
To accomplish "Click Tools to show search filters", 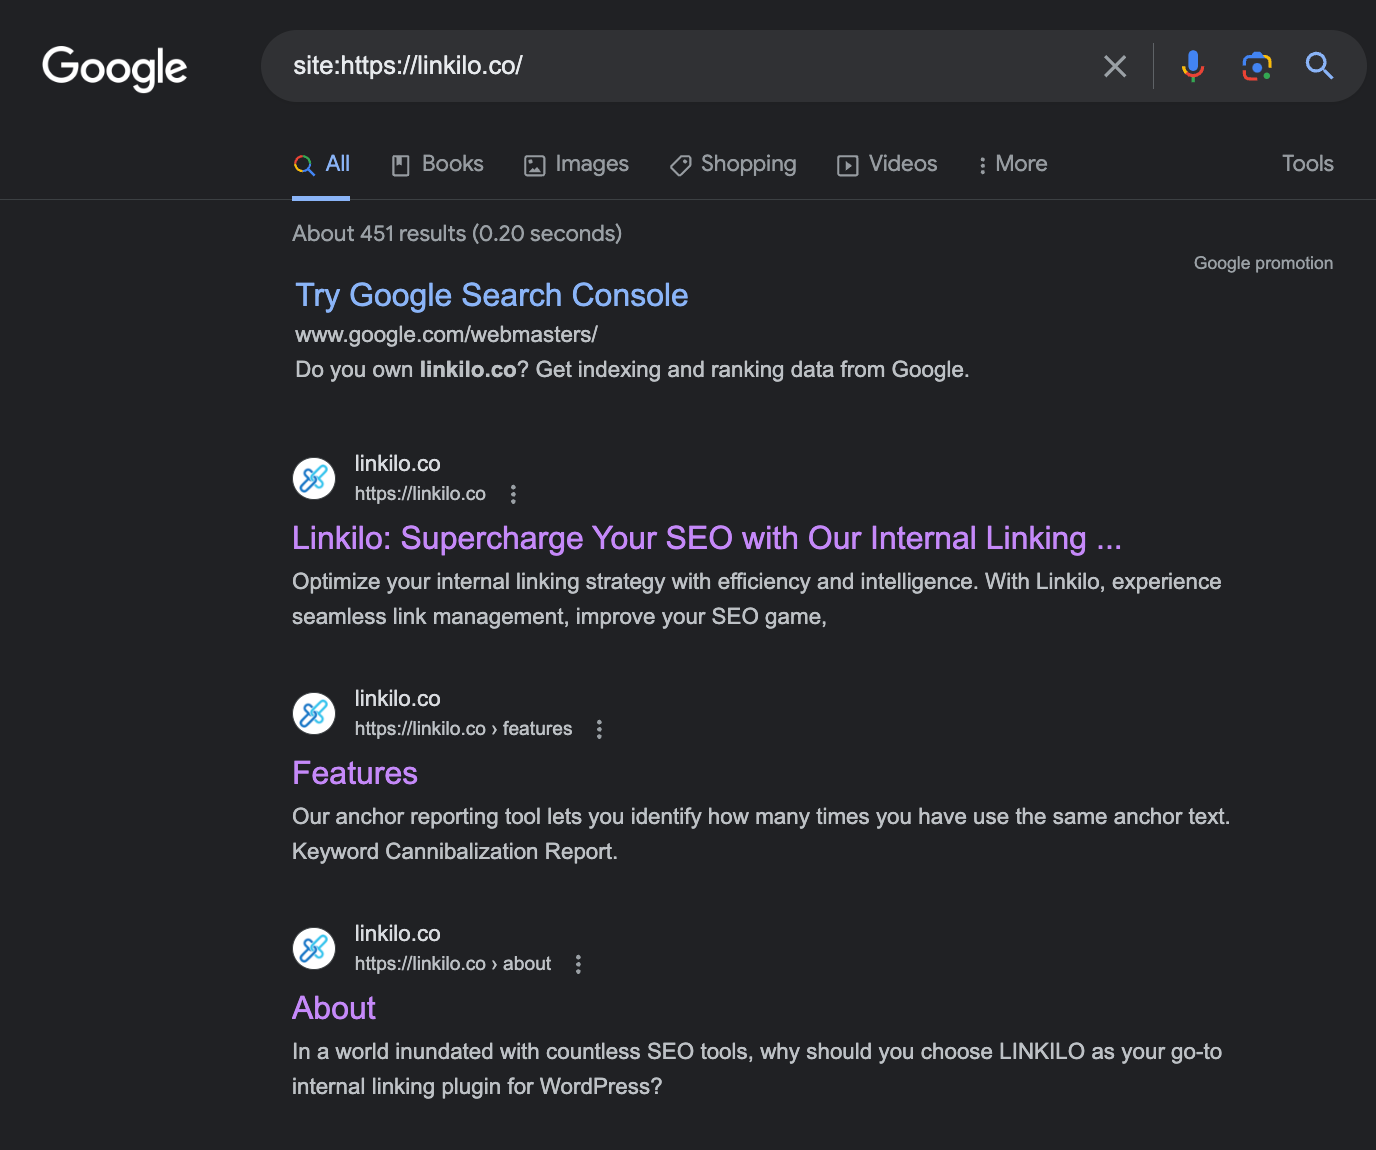I will click(x=1307, y=163).
